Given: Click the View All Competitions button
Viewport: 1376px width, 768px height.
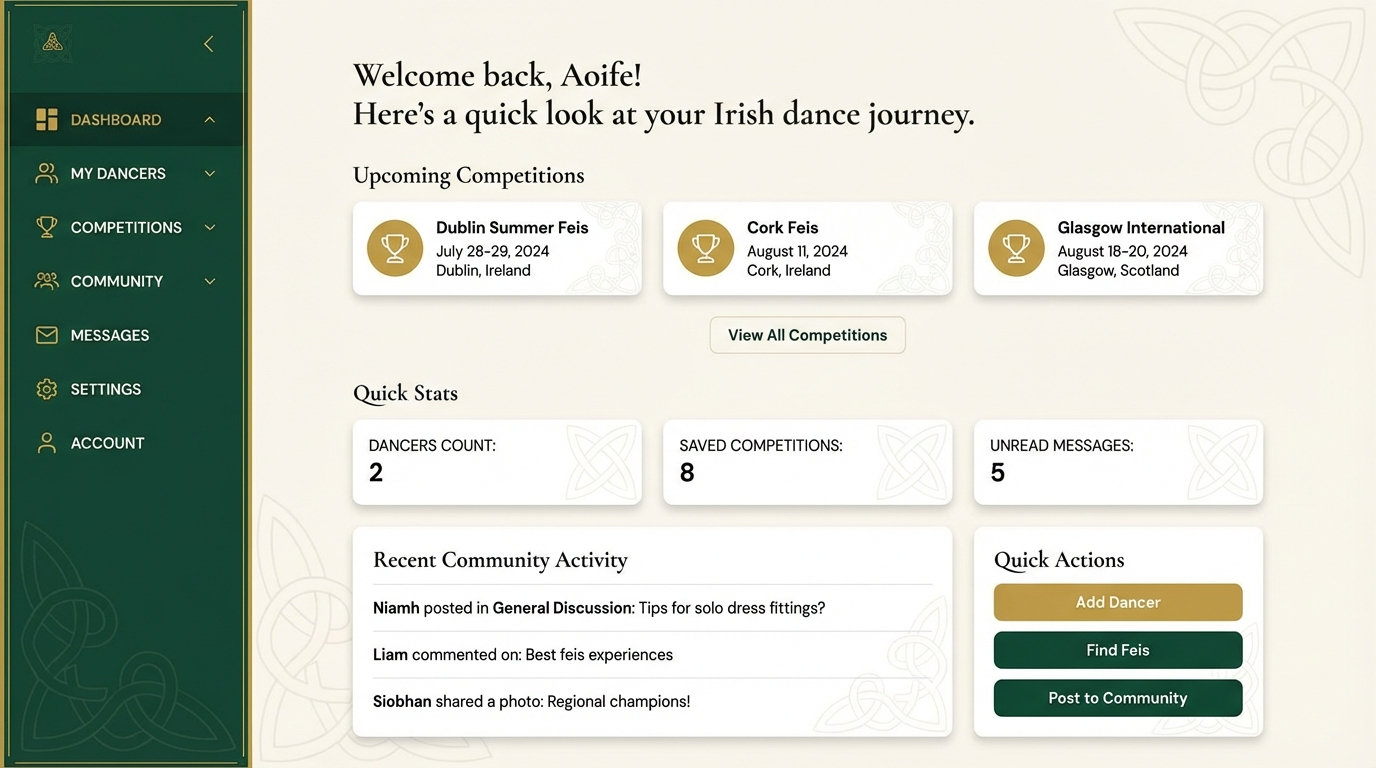Looking at the screenshot, I should click(x=807, y=335).
